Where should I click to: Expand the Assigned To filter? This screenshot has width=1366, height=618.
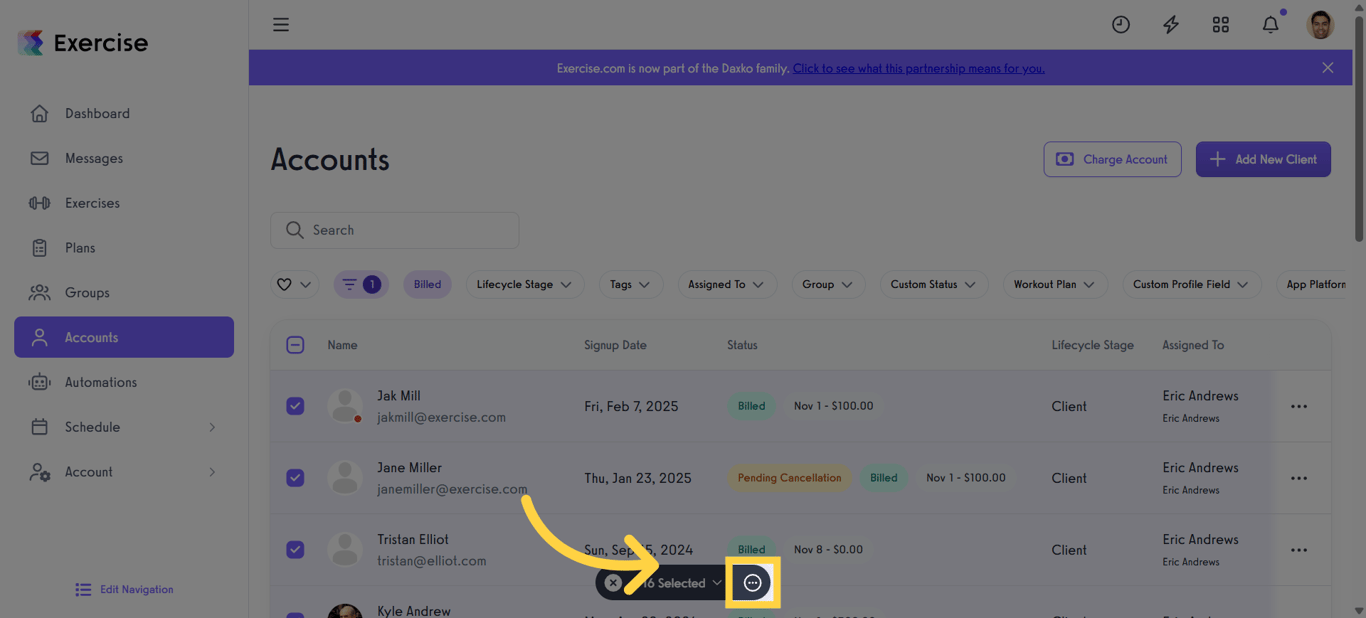(726, 285)
